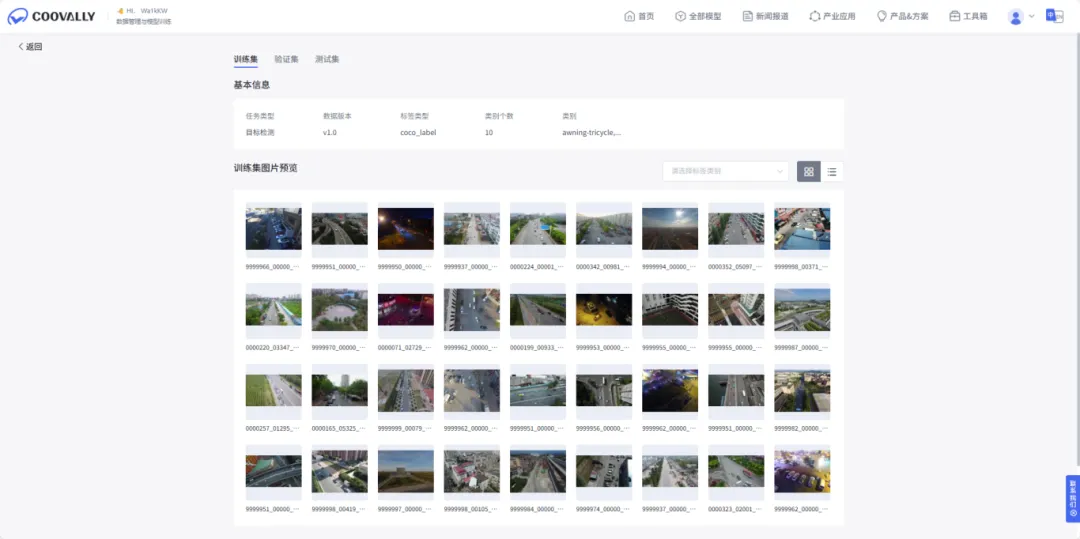Viewport: 1080px width, 539px height.
Task: Open the label category filter dropdown
Action: tap(726, 171)
